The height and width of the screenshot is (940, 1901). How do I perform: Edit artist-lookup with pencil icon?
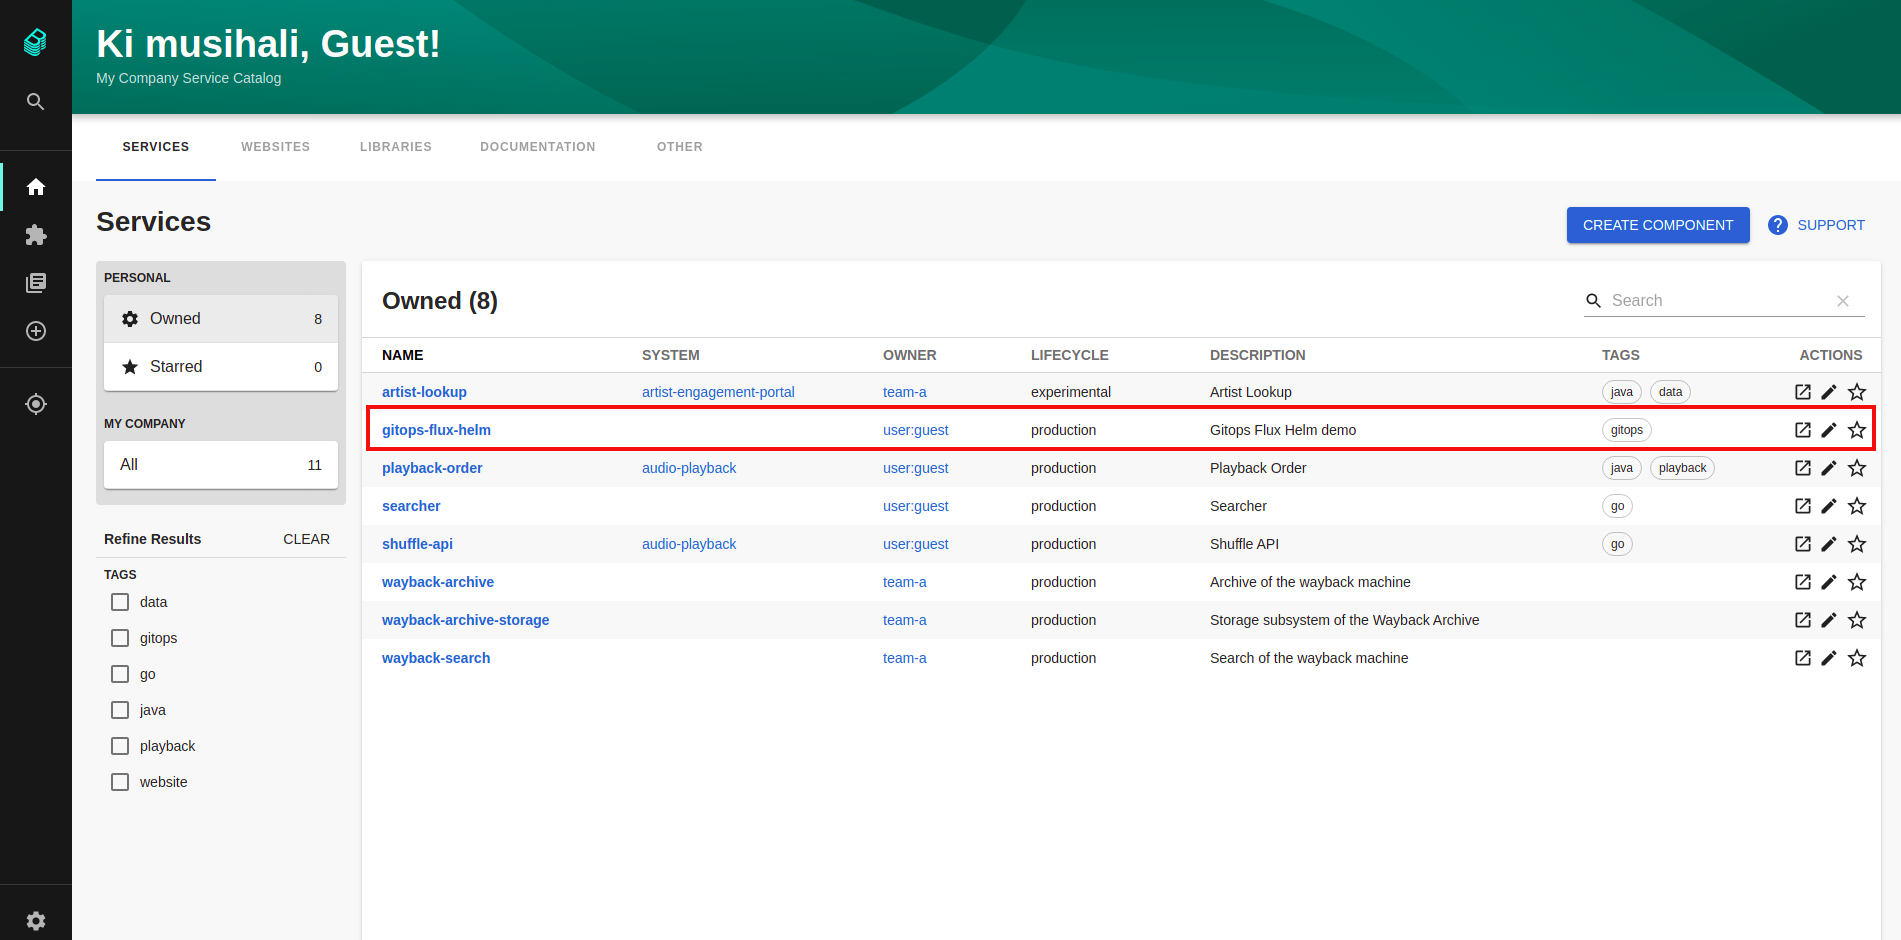(1829, 392)
